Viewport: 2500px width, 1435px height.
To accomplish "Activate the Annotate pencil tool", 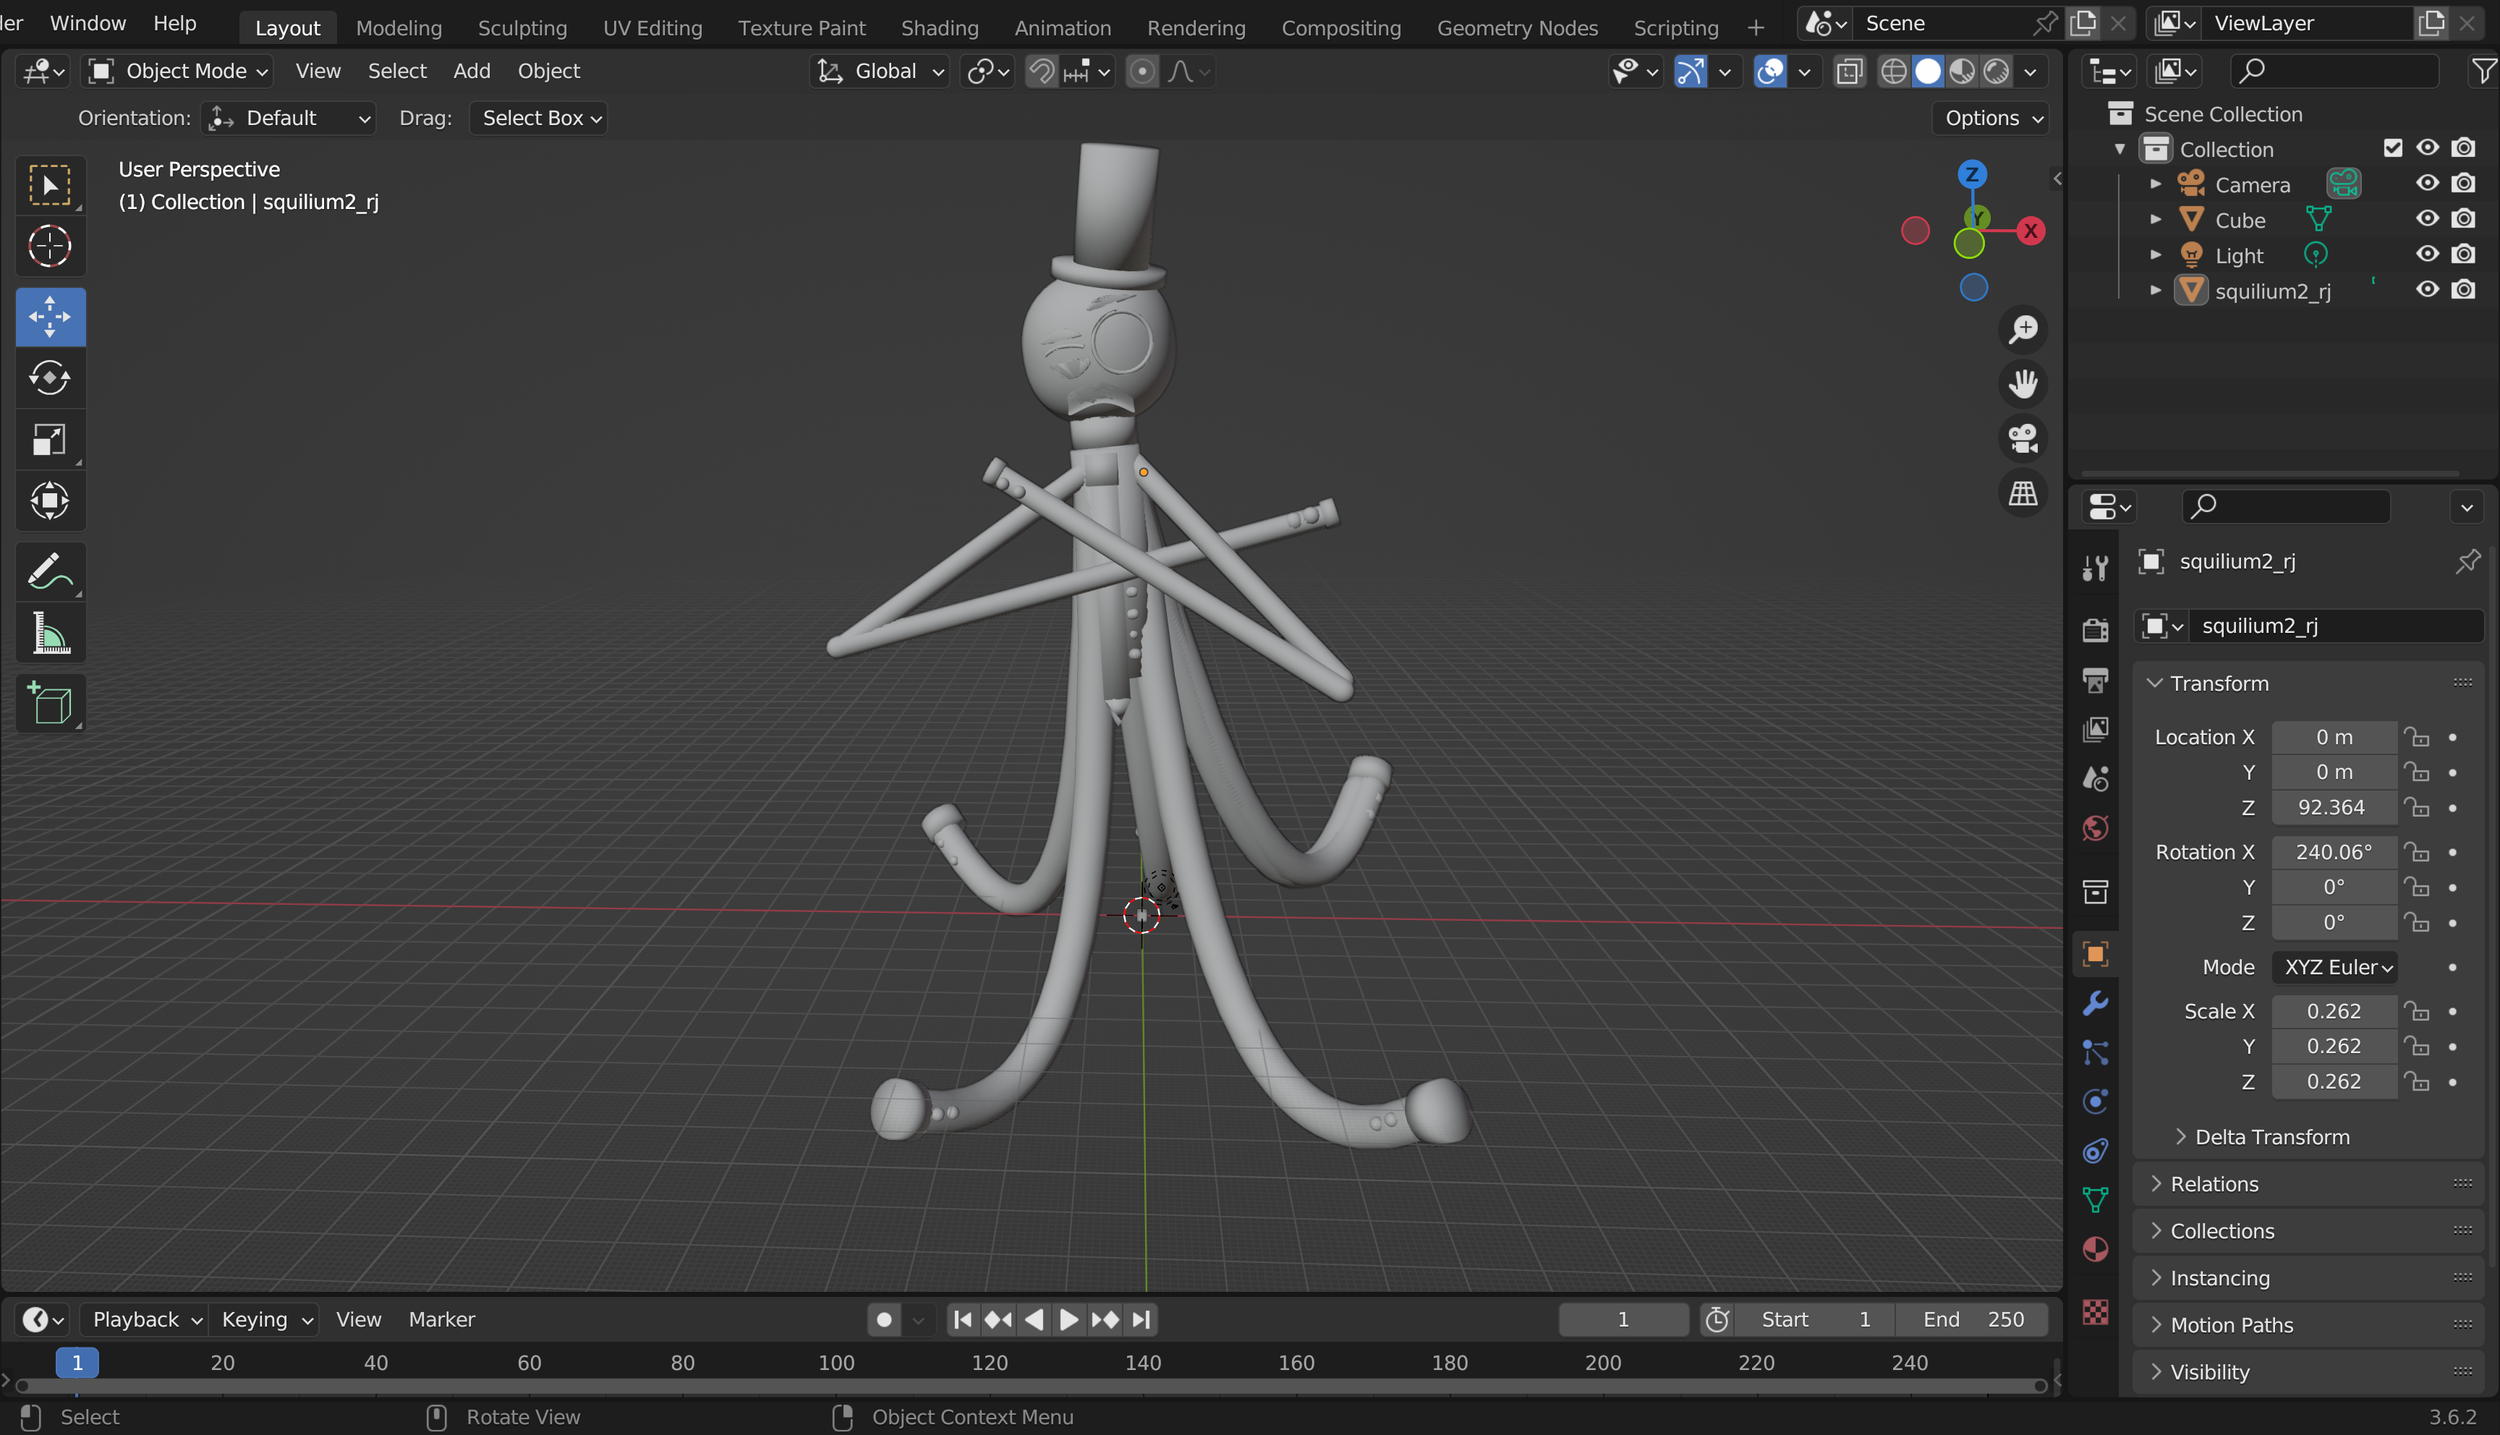I will tap(50, 572).
